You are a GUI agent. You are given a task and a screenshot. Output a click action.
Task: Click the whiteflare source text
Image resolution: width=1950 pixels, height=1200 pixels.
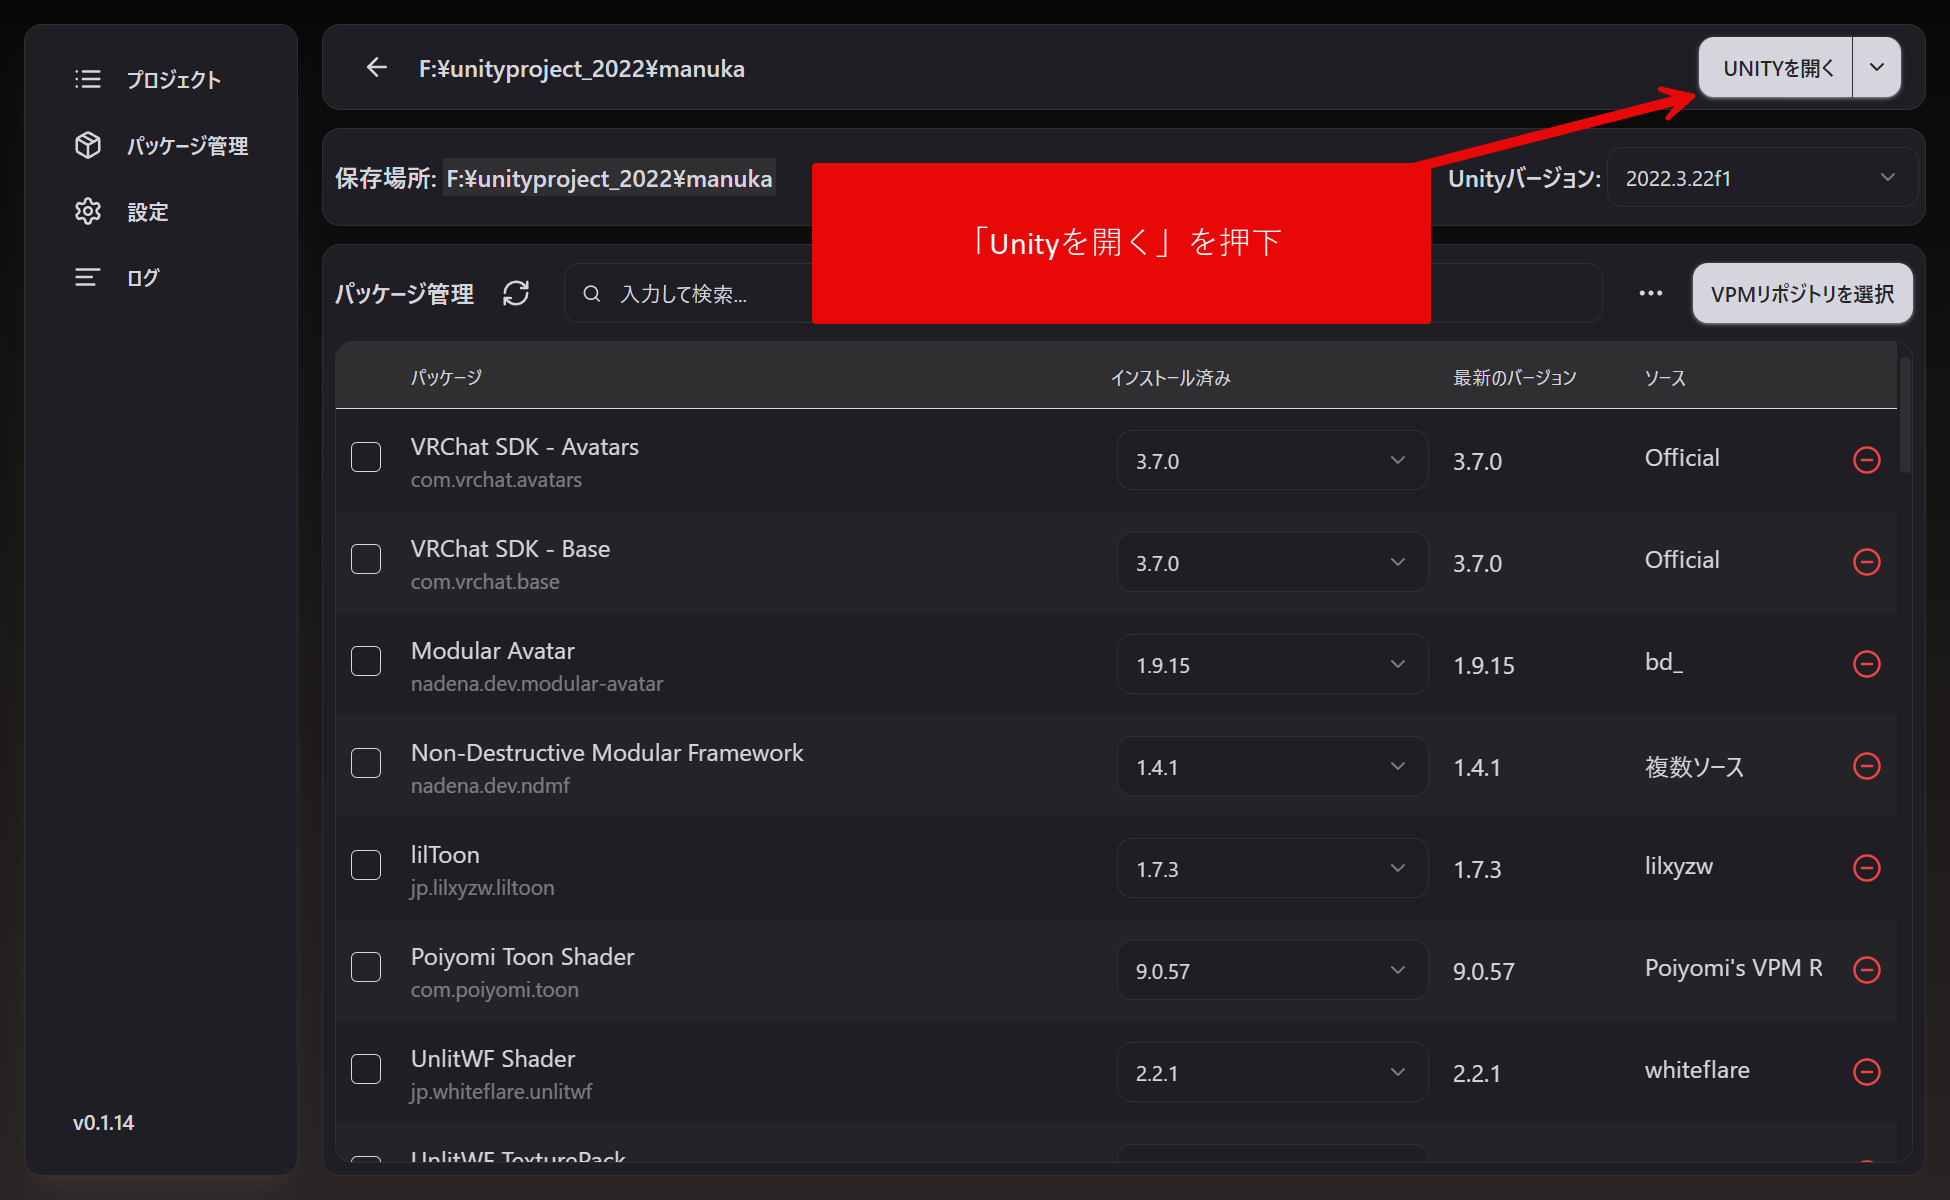[x=1697, y=1070]
